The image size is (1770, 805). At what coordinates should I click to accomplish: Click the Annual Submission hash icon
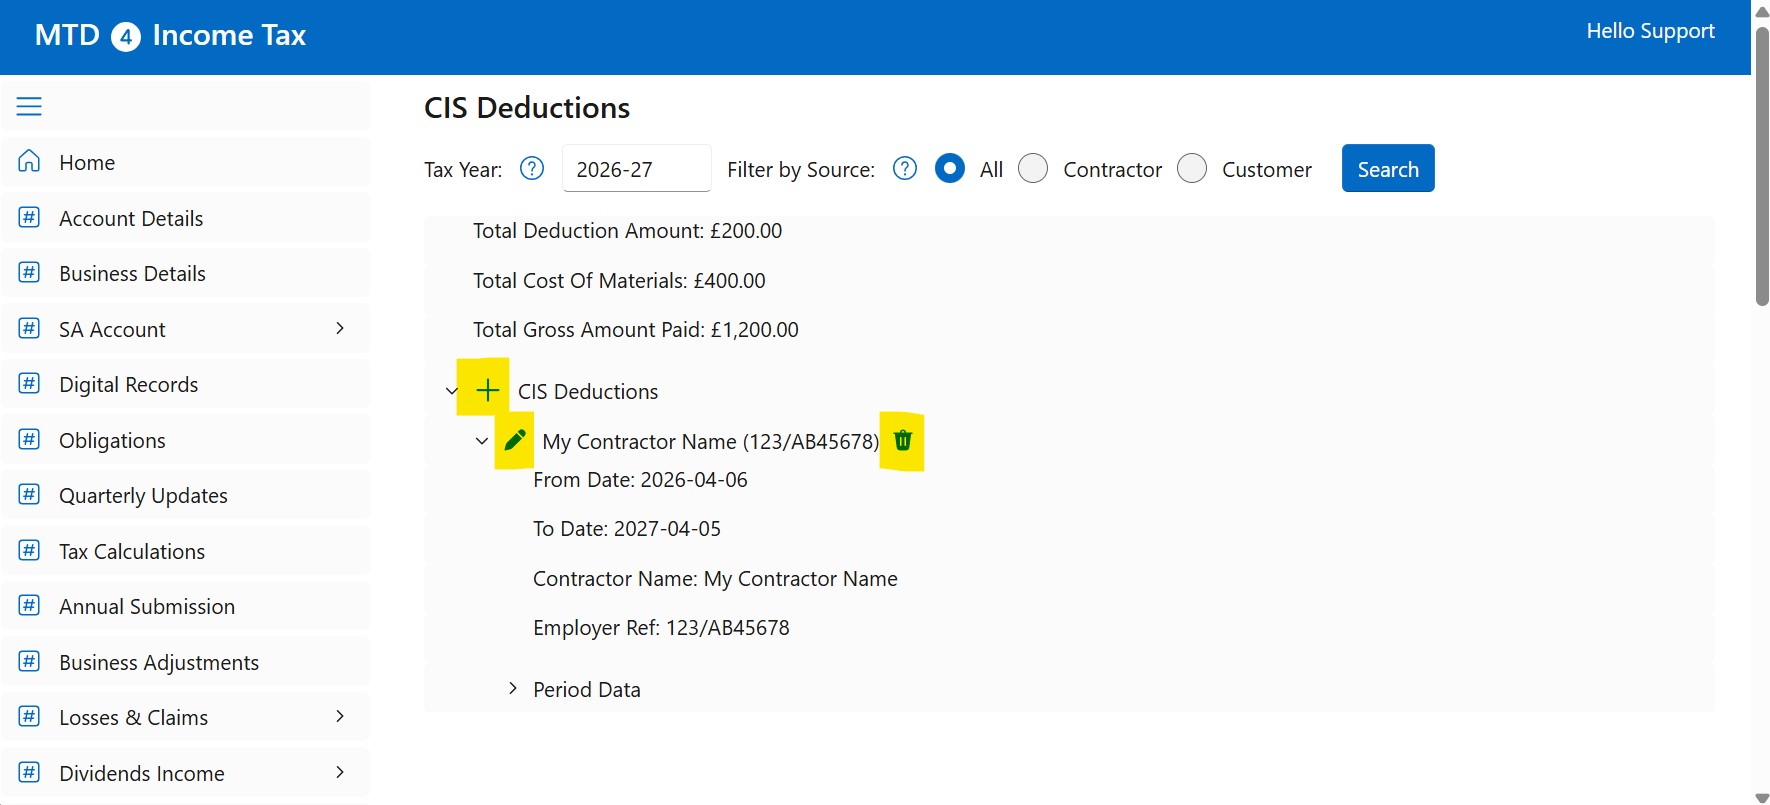pos(30,605)
